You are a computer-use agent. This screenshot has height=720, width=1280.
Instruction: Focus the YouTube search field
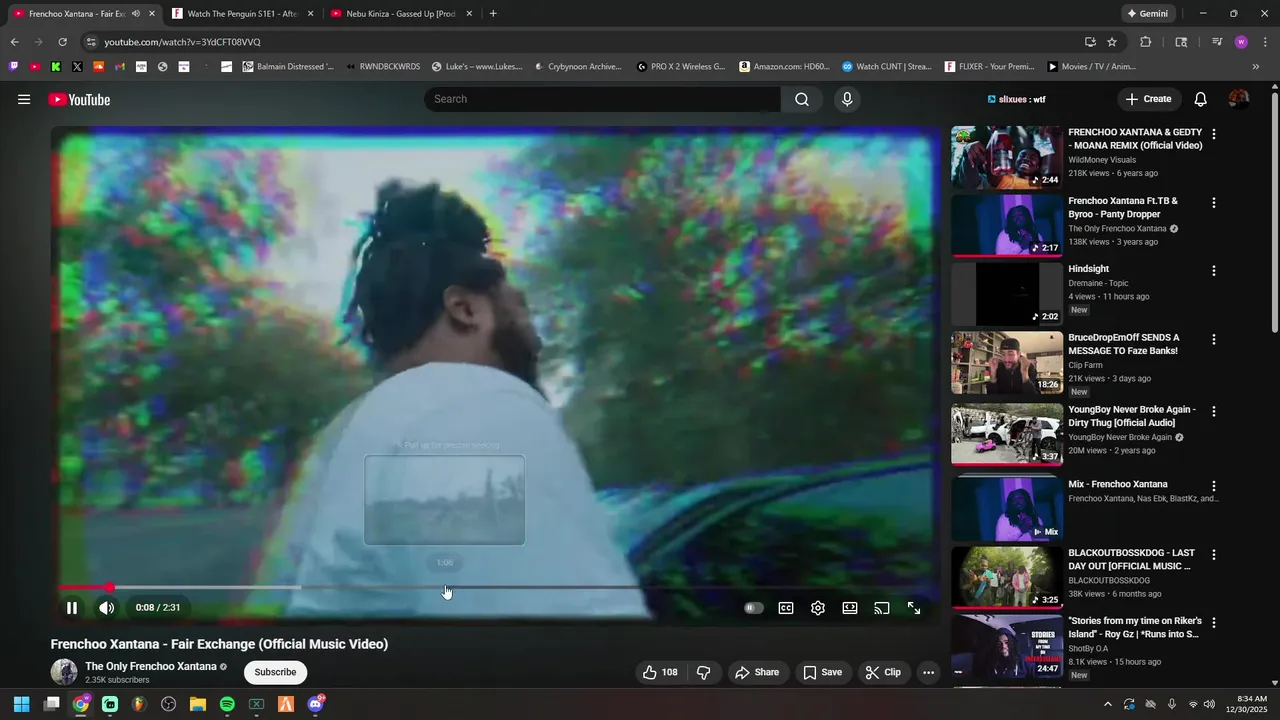click(602, 99)
